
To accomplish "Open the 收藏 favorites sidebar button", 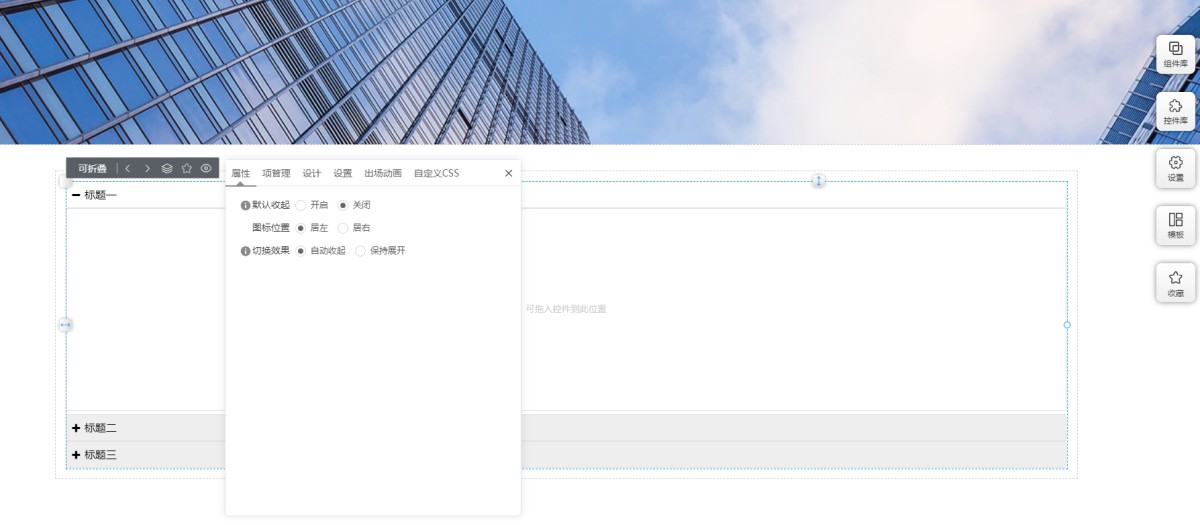I will coord(1175,282).
